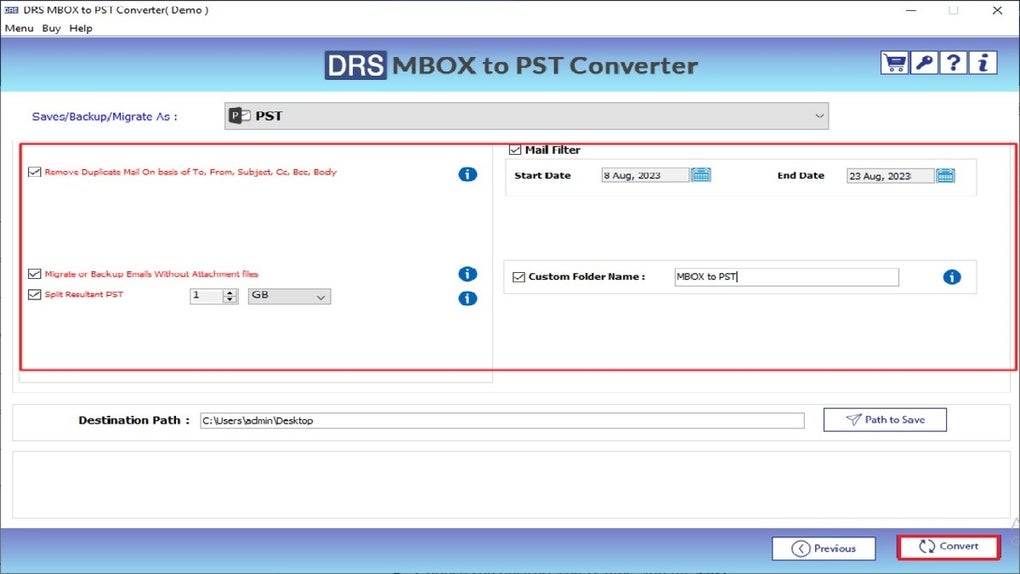The height and width of the screenshot is (574, 1020).
Task: Close the converter window
Action: tap(997, 10)
